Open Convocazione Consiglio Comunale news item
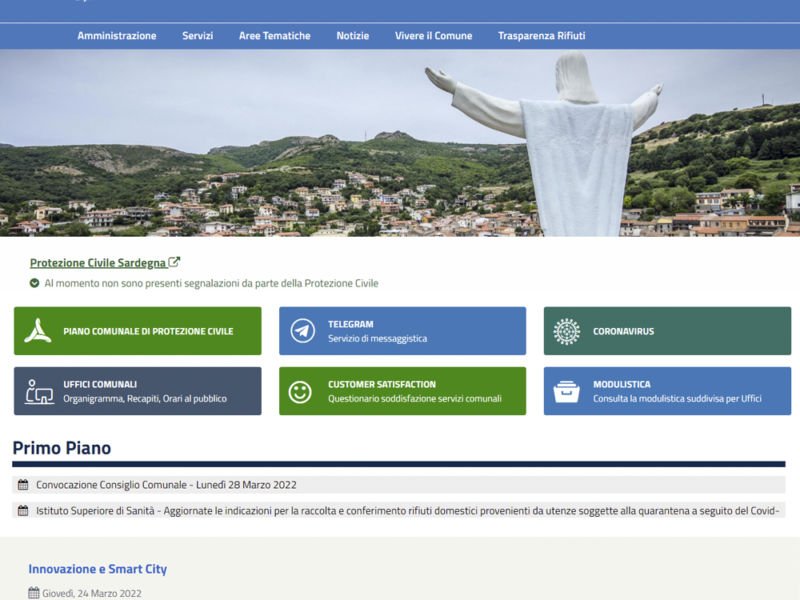The image size is (800, 600). tap(398, 485)
